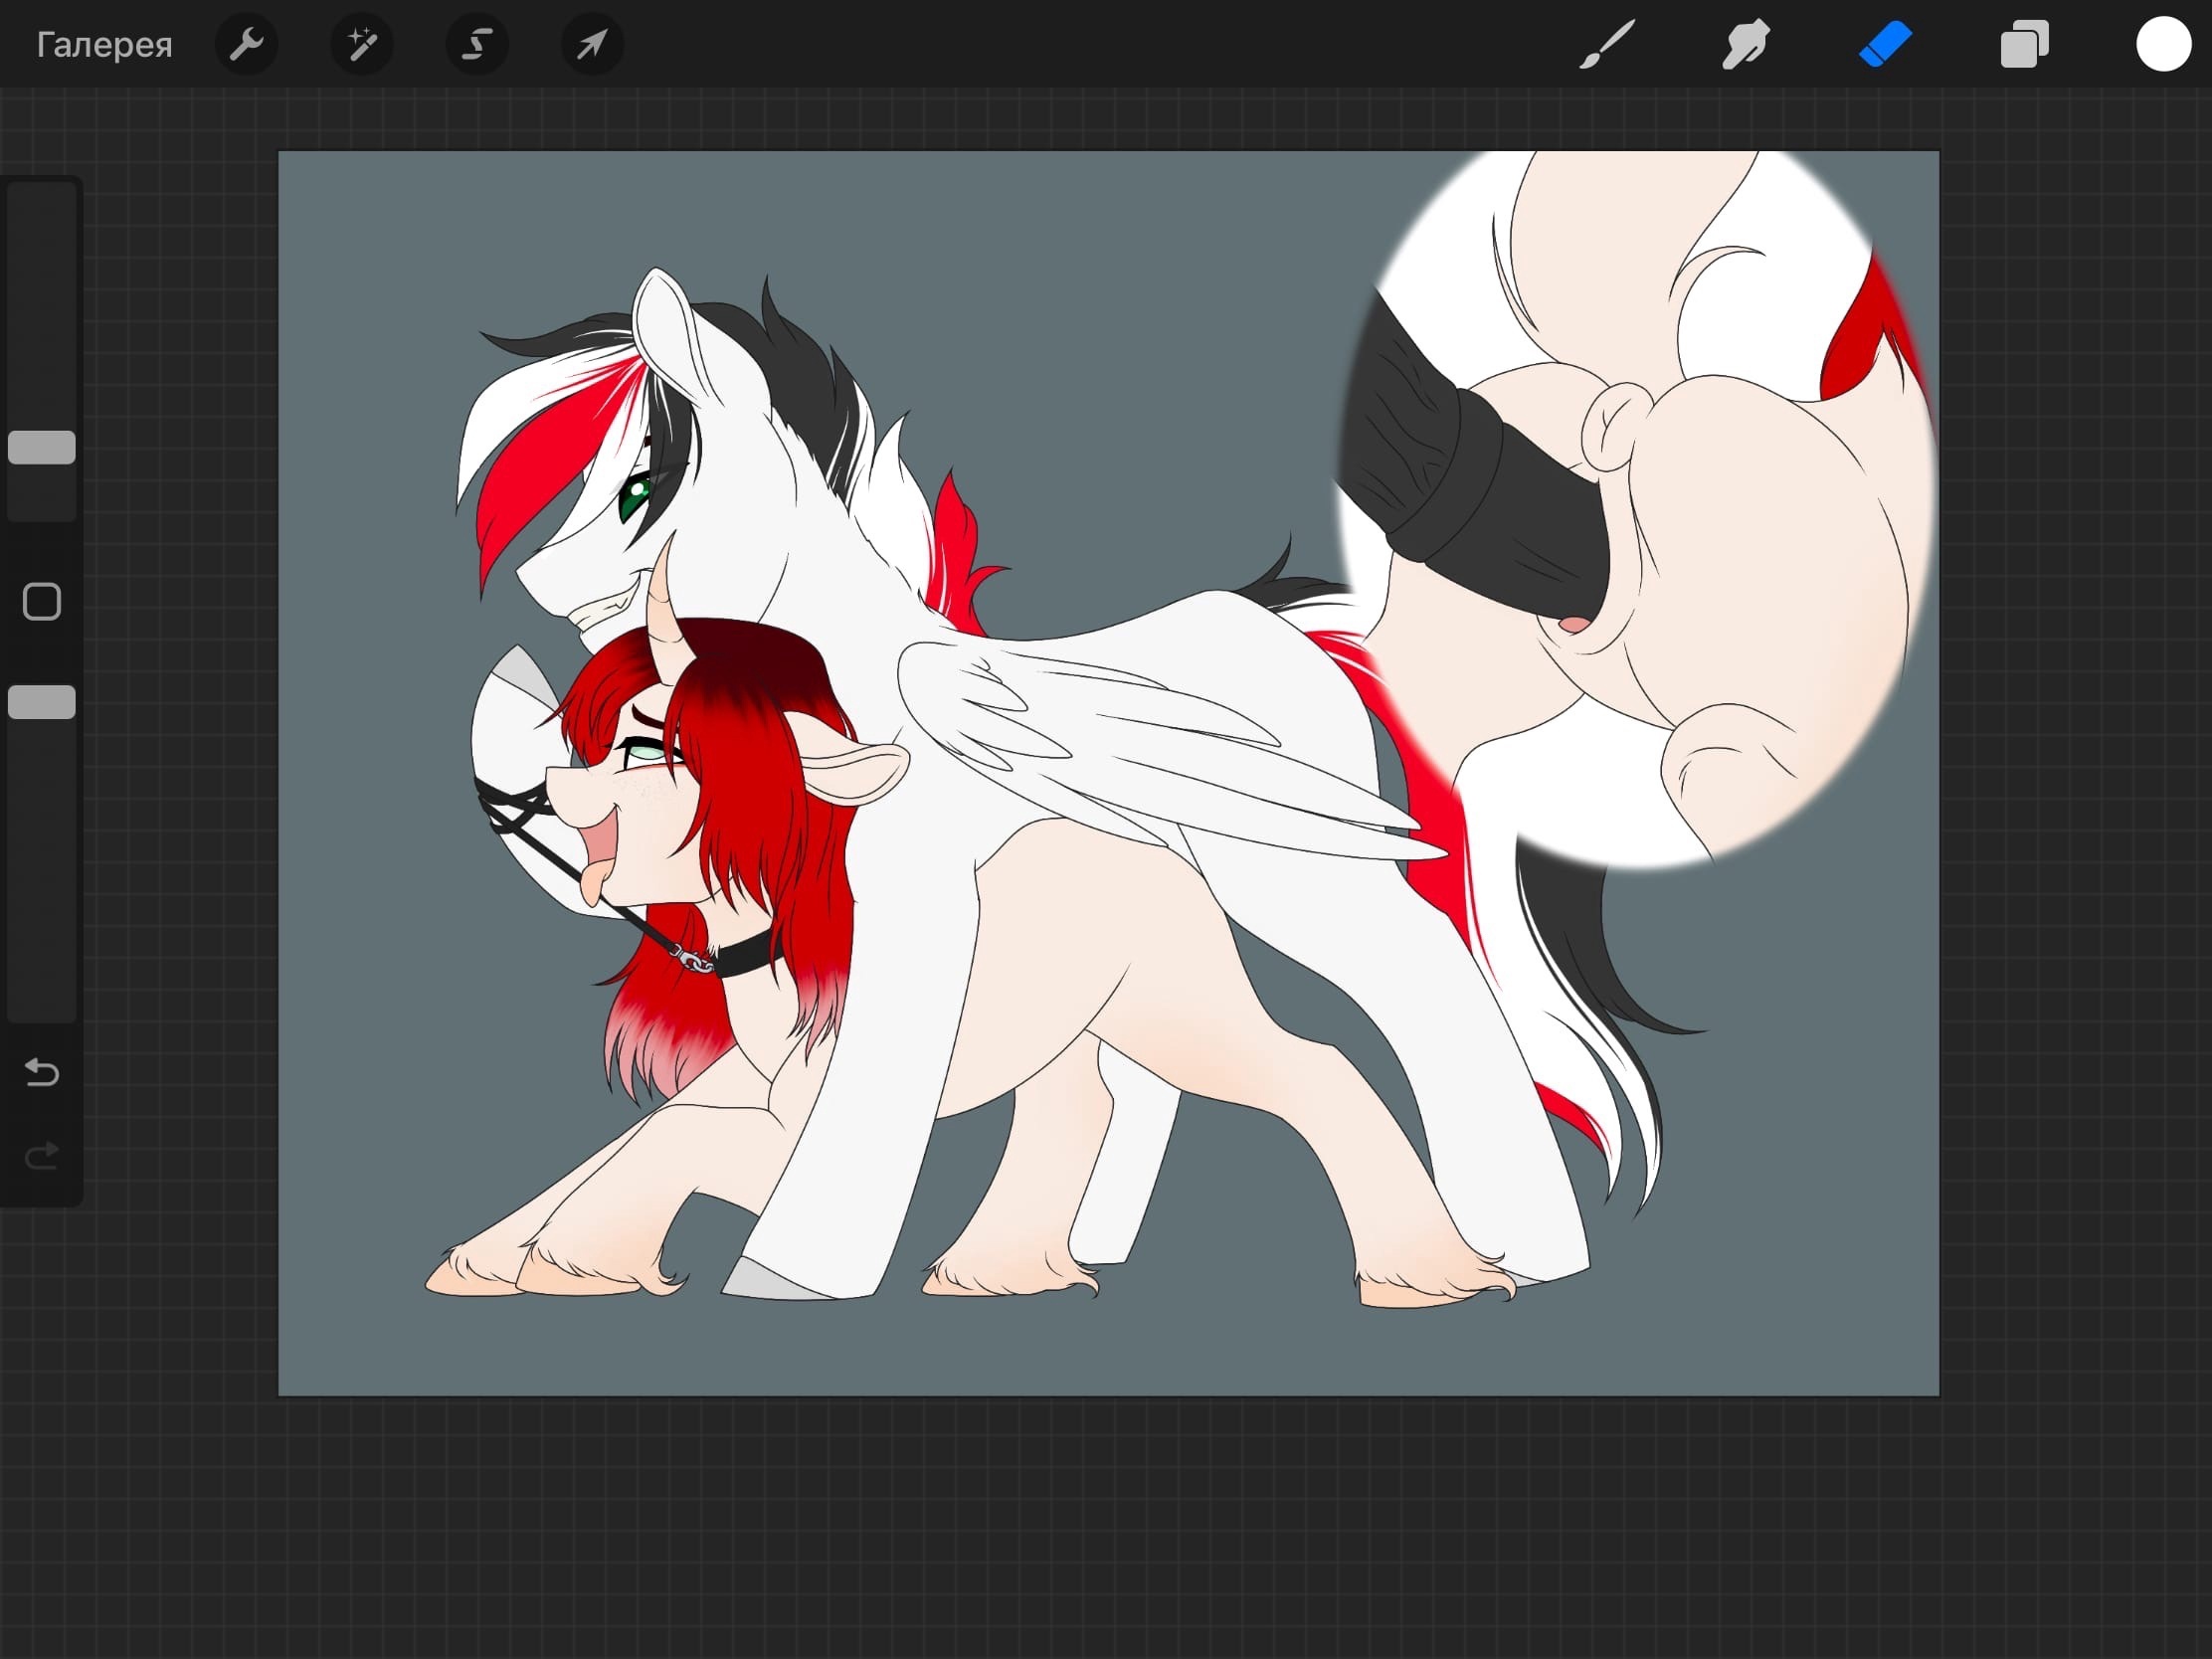Open the Adjustments magic wand menu

(x=362, y=45)
